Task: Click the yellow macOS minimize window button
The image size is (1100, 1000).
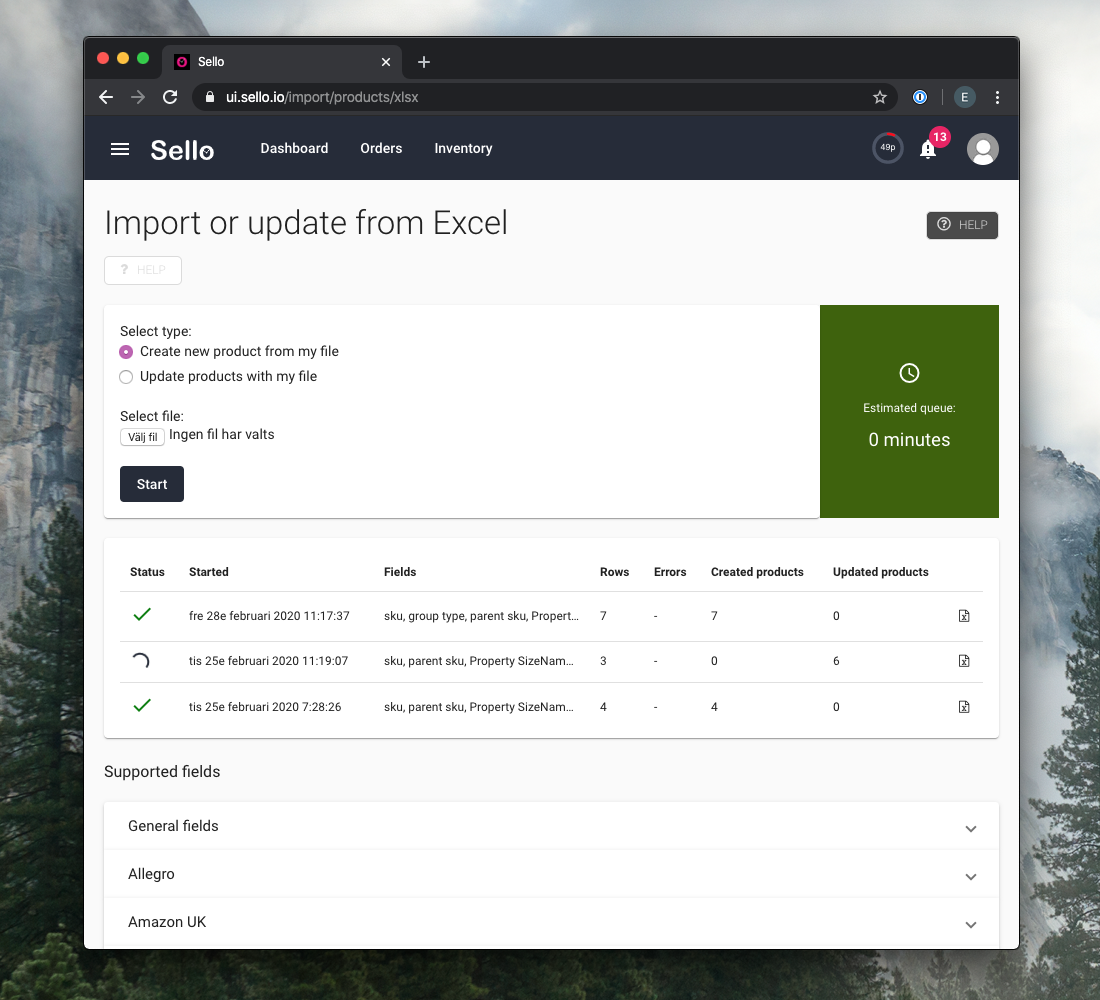Action: point(123,58)
